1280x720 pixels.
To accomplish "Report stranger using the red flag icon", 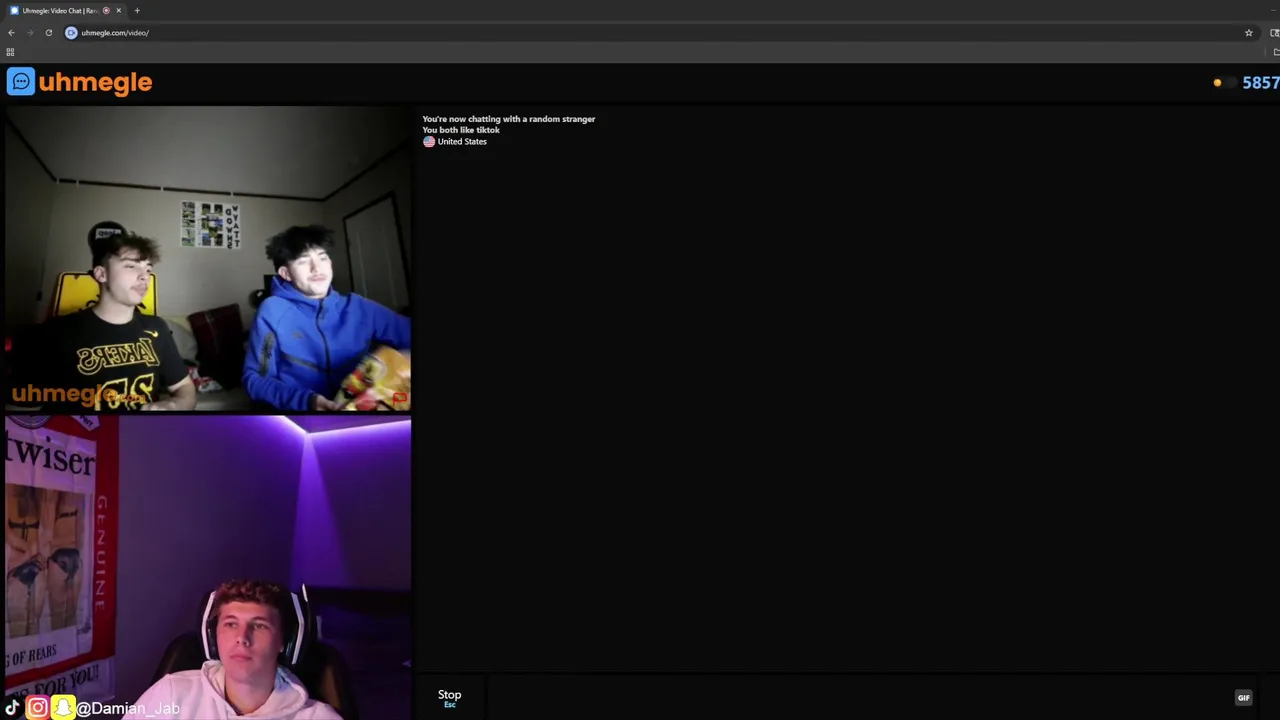I will [x=399, y=399].
